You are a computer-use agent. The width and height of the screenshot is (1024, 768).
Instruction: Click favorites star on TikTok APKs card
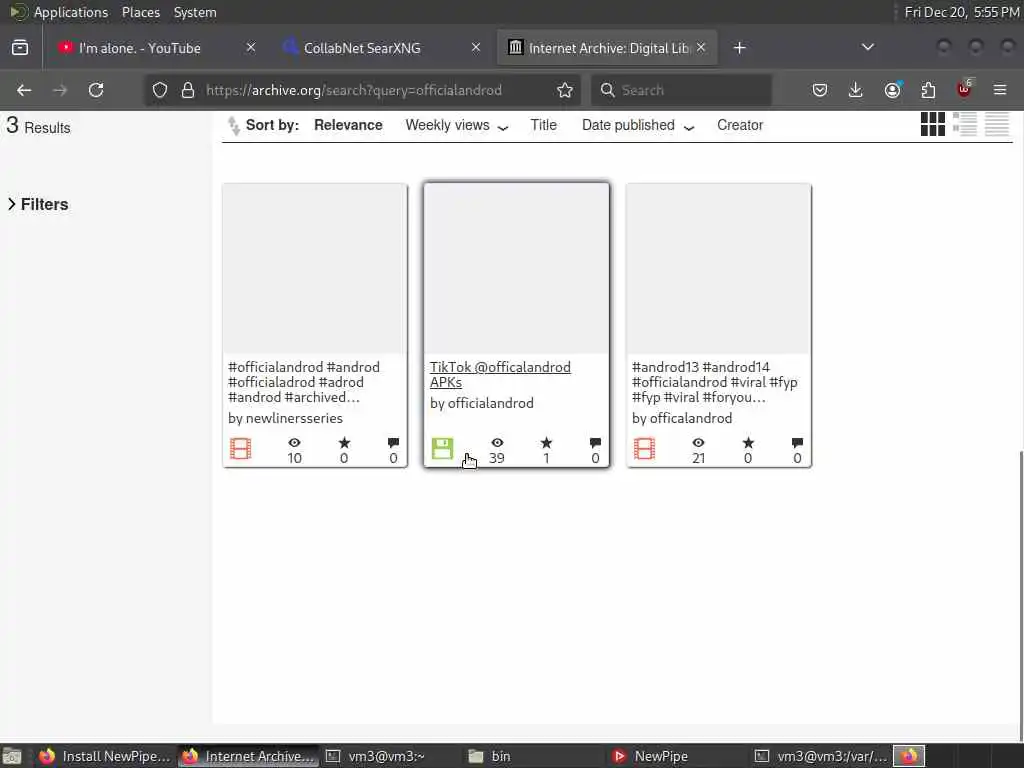[x=546, y=443]
